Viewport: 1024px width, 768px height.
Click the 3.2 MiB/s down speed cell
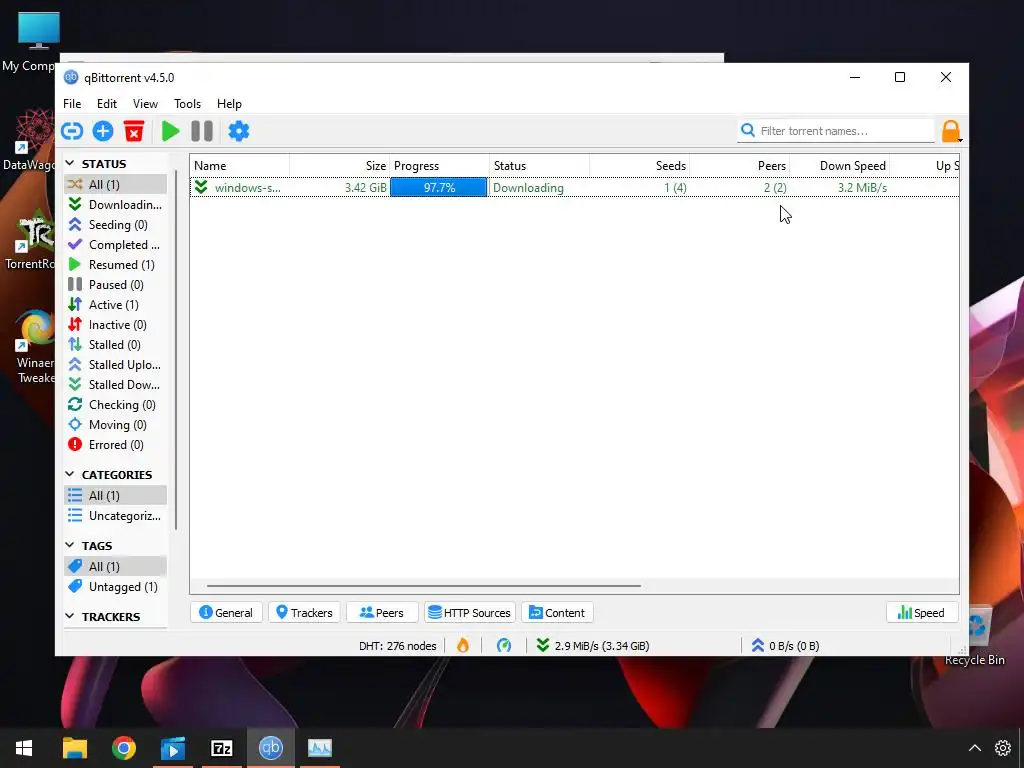pos(863,188)
